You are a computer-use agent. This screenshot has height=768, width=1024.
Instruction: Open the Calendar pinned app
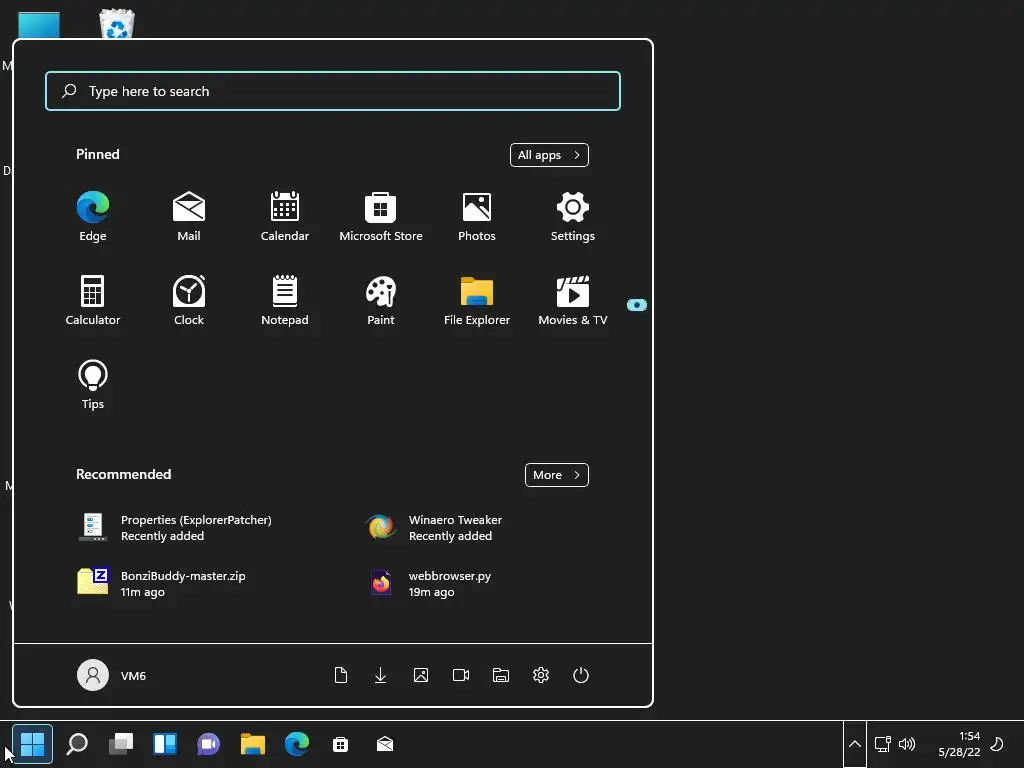pos(285,216)
